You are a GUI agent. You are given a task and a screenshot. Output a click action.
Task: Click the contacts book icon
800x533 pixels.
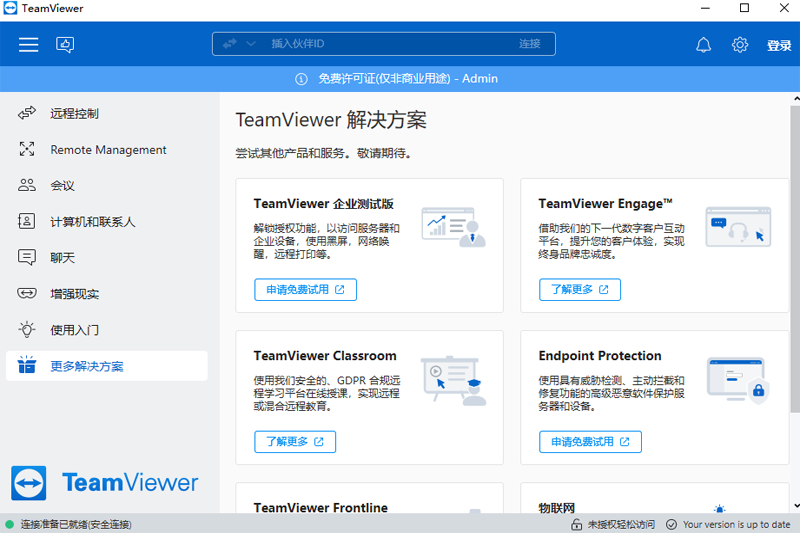27,221
